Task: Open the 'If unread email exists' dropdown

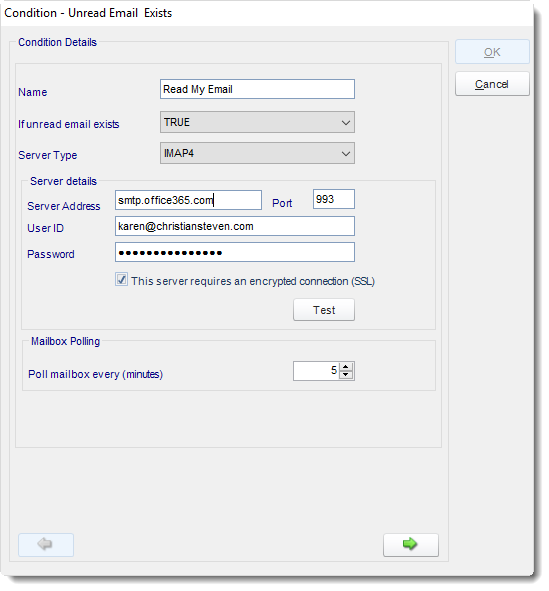Action: [x=257, y=122]
